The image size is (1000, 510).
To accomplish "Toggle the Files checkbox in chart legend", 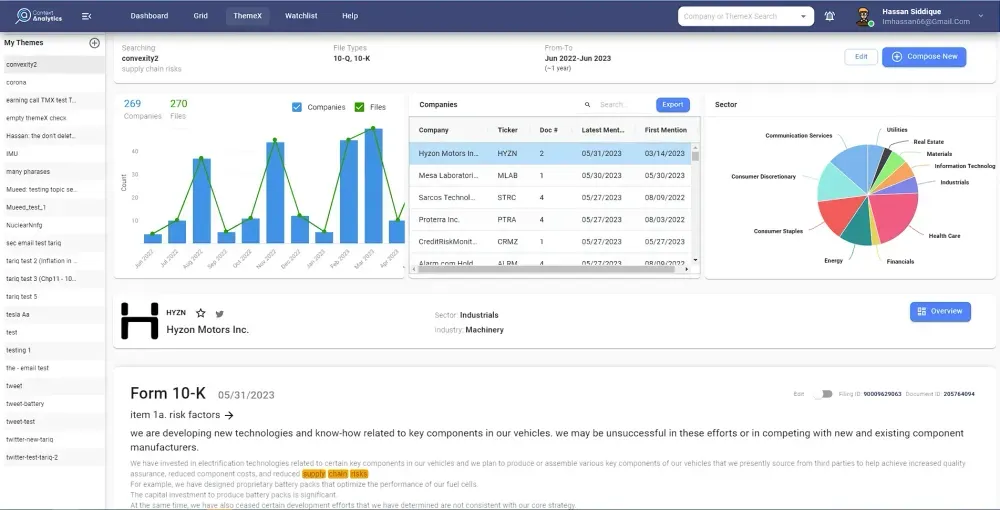I will pos(359,107).
